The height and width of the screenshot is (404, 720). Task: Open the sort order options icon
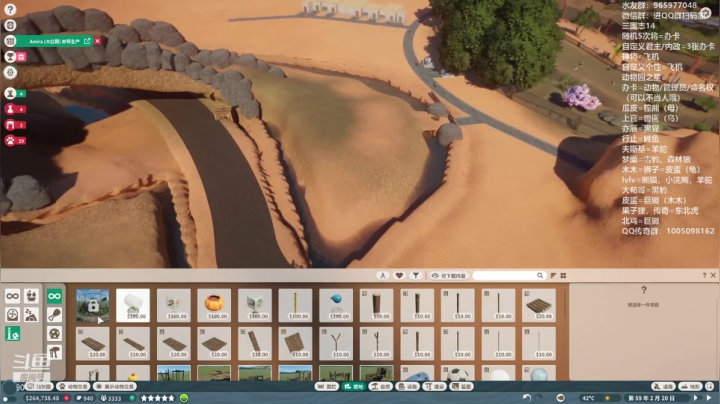click(x=553, y=275)
